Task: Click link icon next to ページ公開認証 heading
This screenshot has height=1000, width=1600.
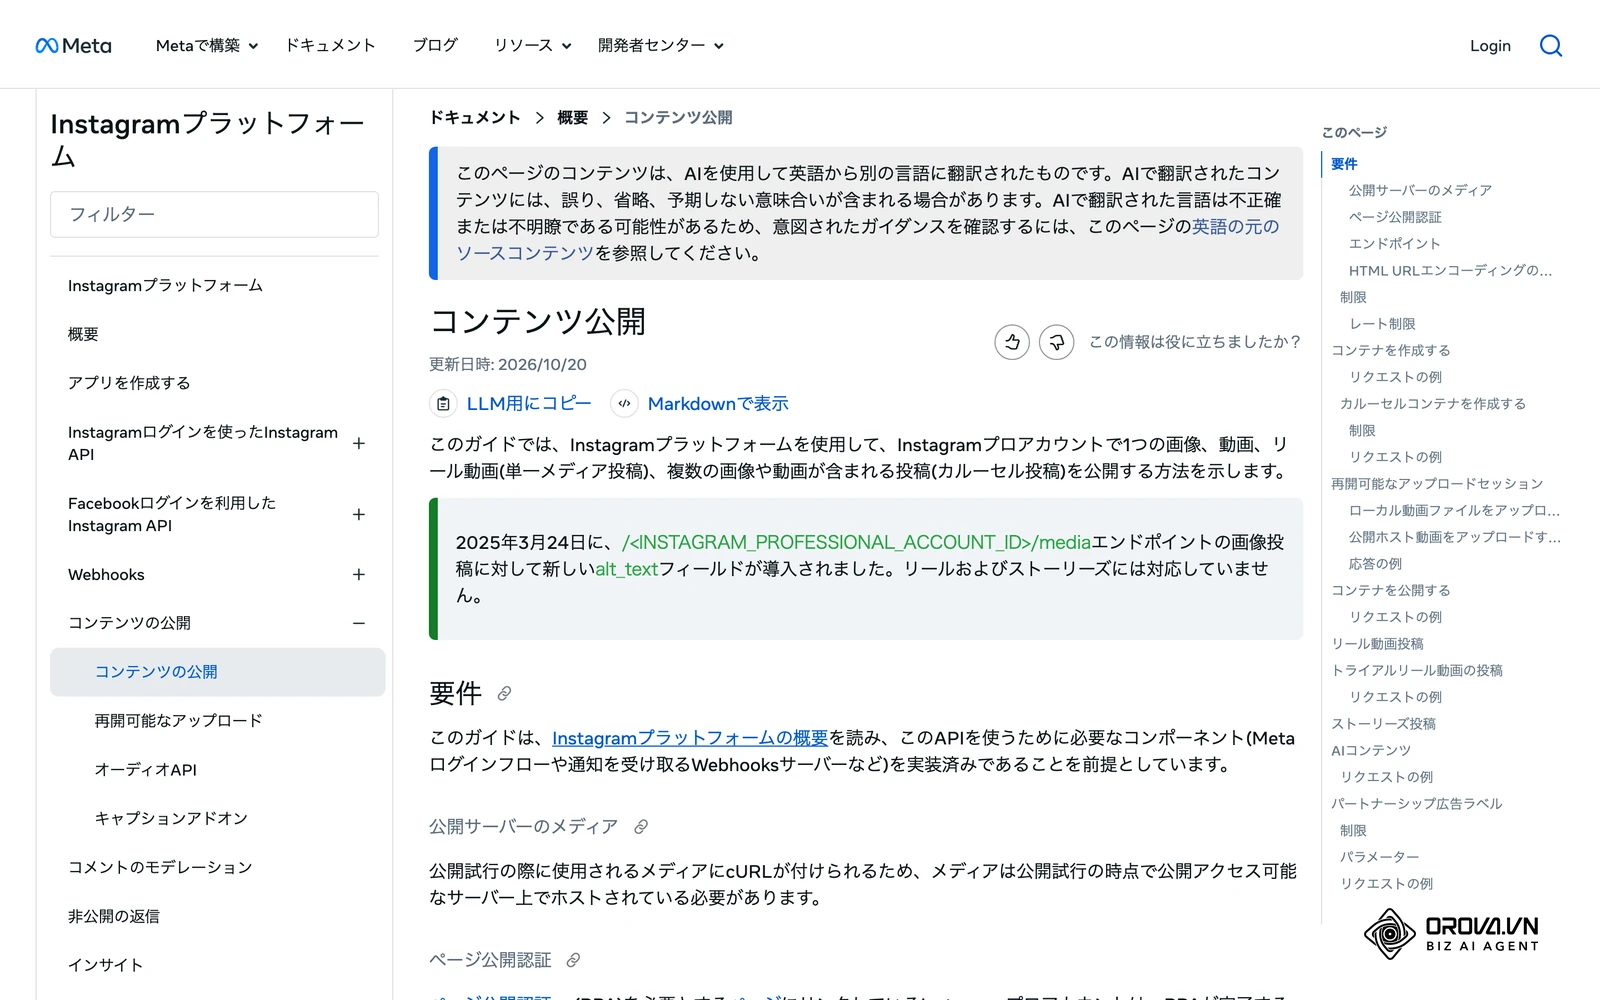Action: (x=573, y=960)
